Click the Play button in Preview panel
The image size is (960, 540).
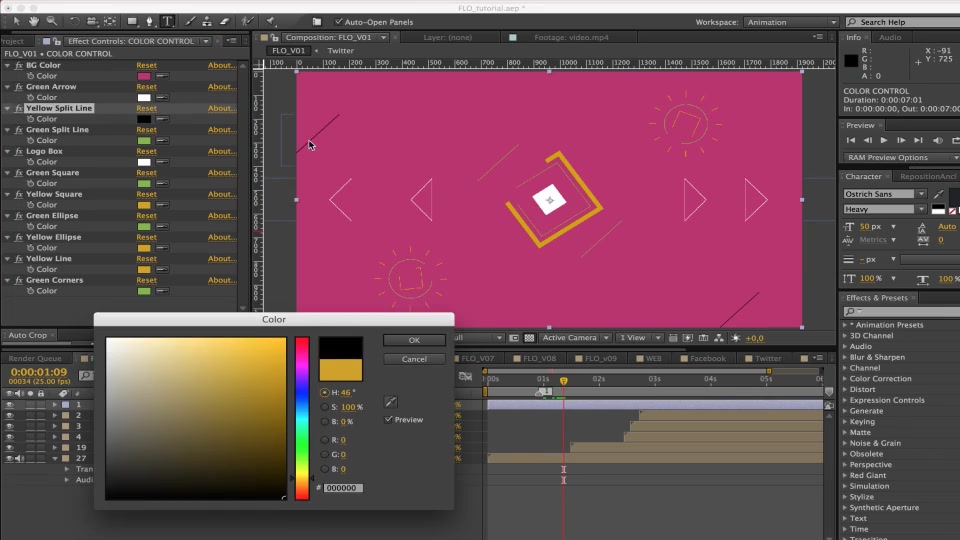point(883,140)
